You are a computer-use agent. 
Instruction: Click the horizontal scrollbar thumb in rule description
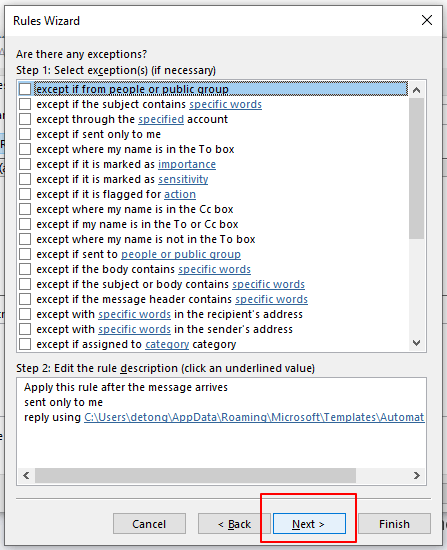coord(195,475)
